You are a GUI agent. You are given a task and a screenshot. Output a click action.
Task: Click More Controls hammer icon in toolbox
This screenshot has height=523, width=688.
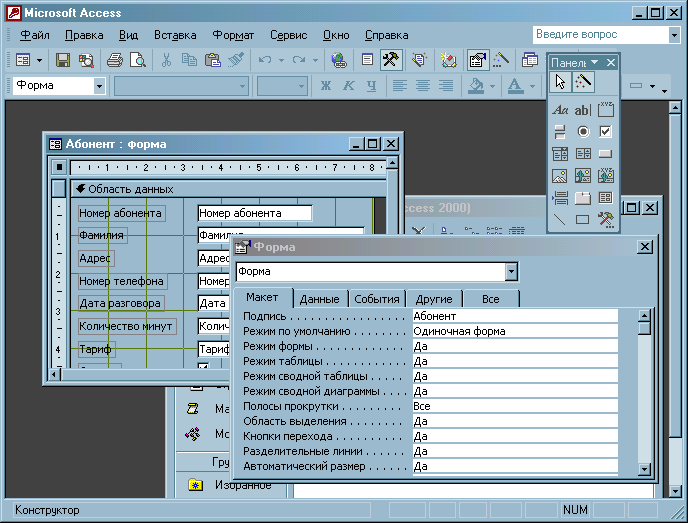click(606, 219)
